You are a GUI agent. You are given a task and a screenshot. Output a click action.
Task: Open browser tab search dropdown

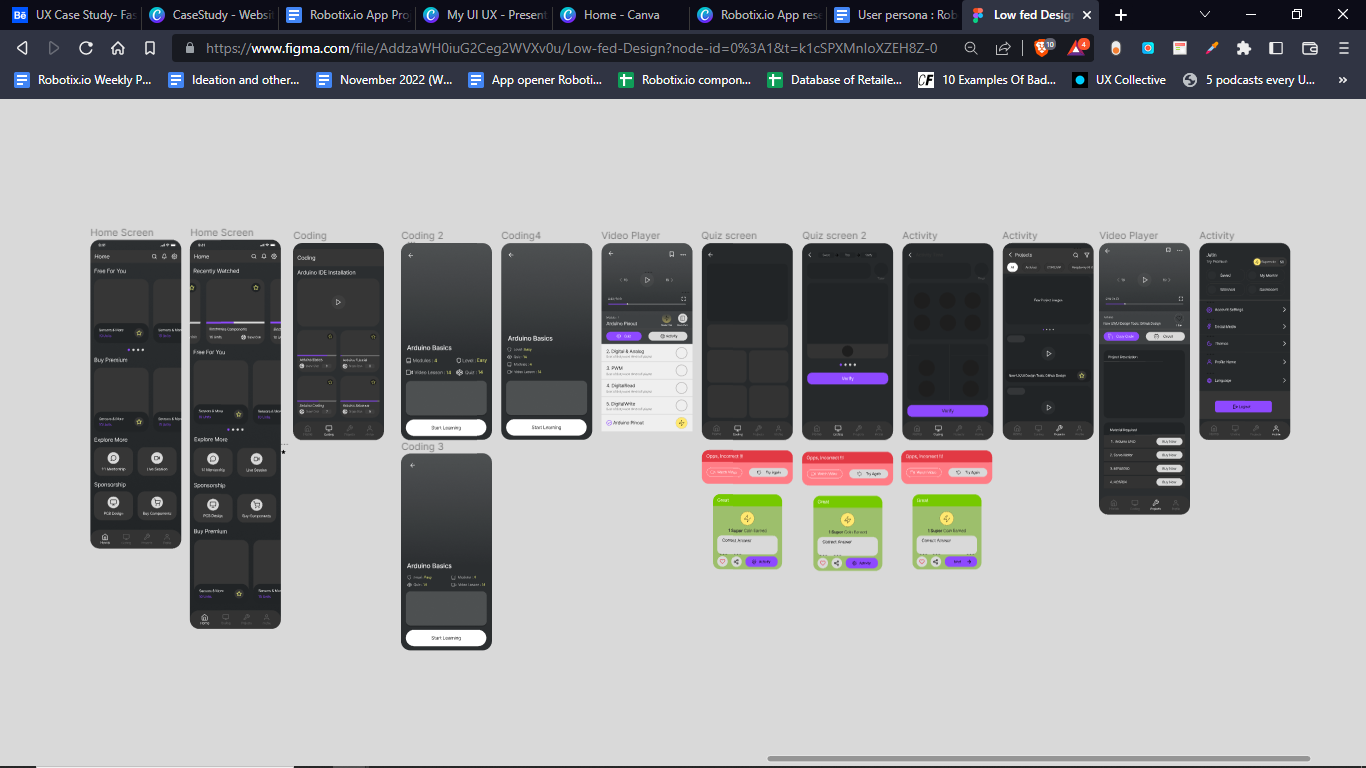[x=1205, y=15]
